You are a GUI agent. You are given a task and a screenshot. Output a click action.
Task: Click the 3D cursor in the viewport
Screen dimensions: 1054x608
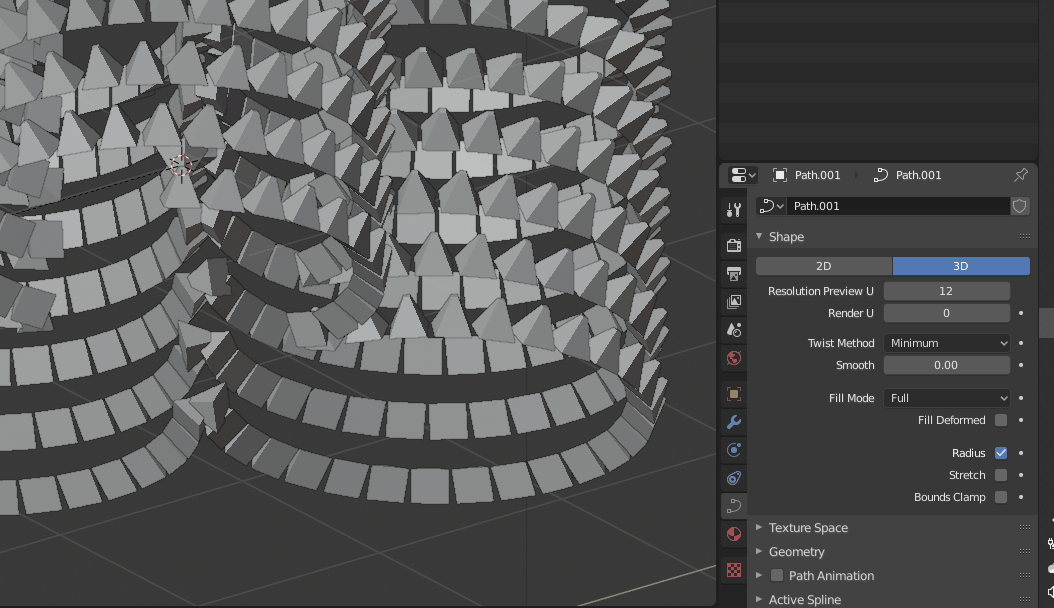point(181,165)
